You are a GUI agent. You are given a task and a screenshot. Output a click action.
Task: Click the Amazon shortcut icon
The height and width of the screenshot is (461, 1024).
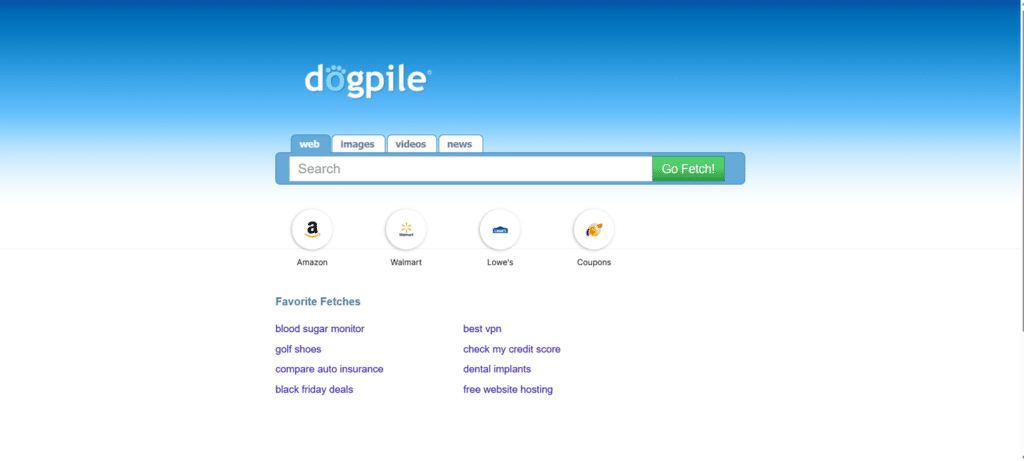coord(312,230)
